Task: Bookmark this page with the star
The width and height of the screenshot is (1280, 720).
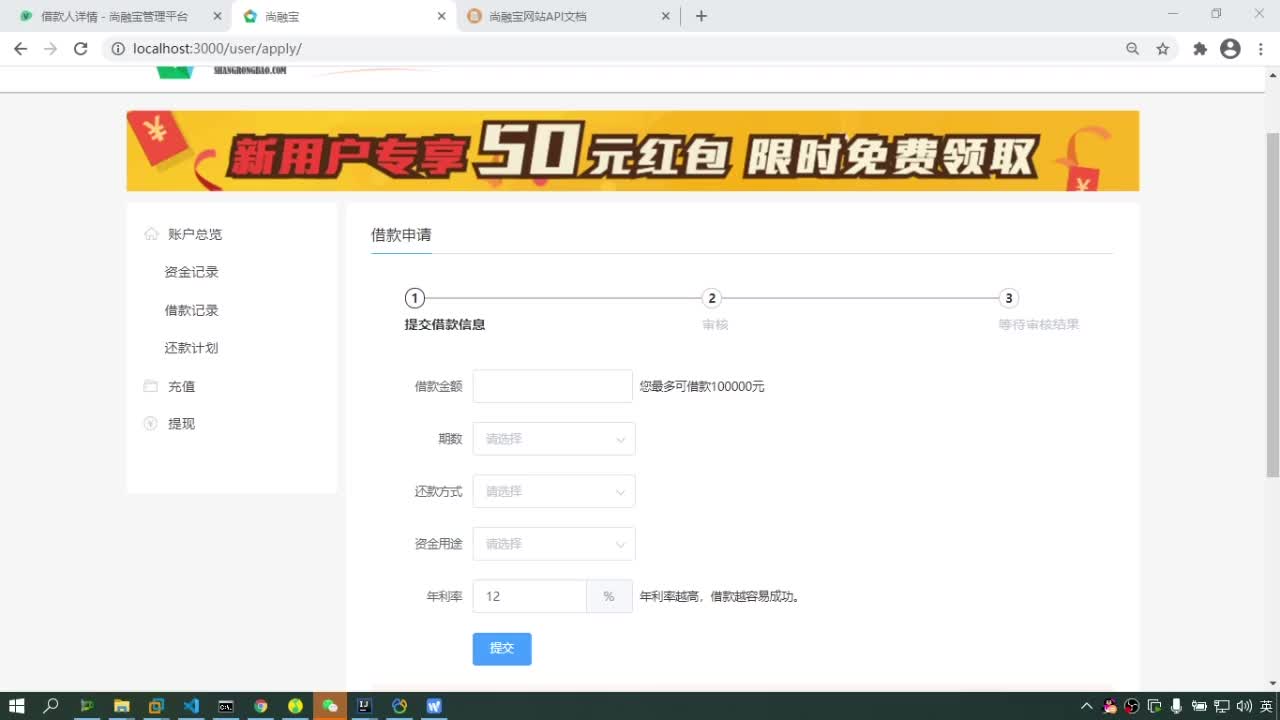Action: [1163, 48]
